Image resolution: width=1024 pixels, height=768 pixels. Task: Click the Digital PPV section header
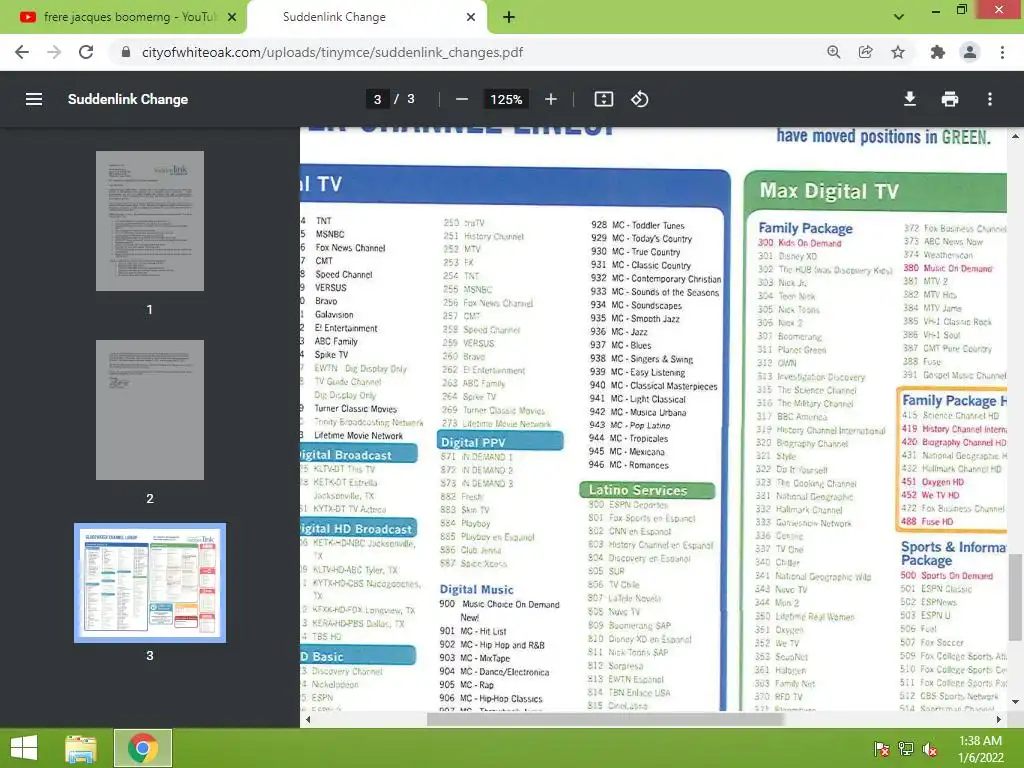pos(500,441)
